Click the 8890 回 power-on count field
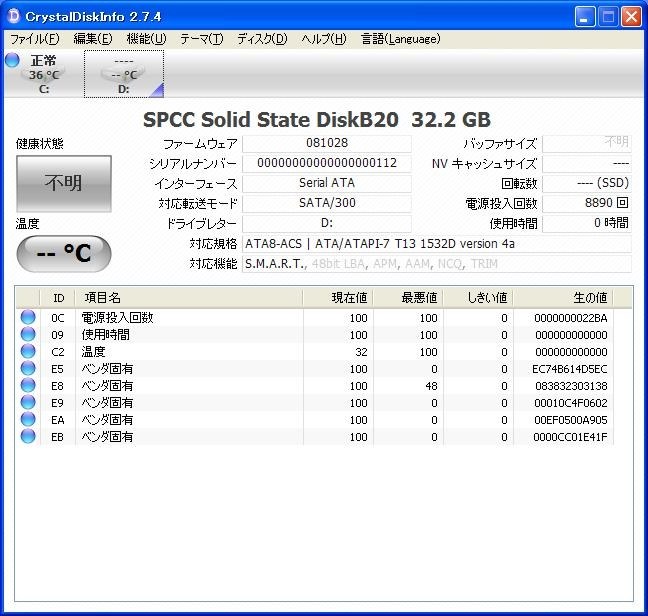The image size is (648, 616). (587, 203)
